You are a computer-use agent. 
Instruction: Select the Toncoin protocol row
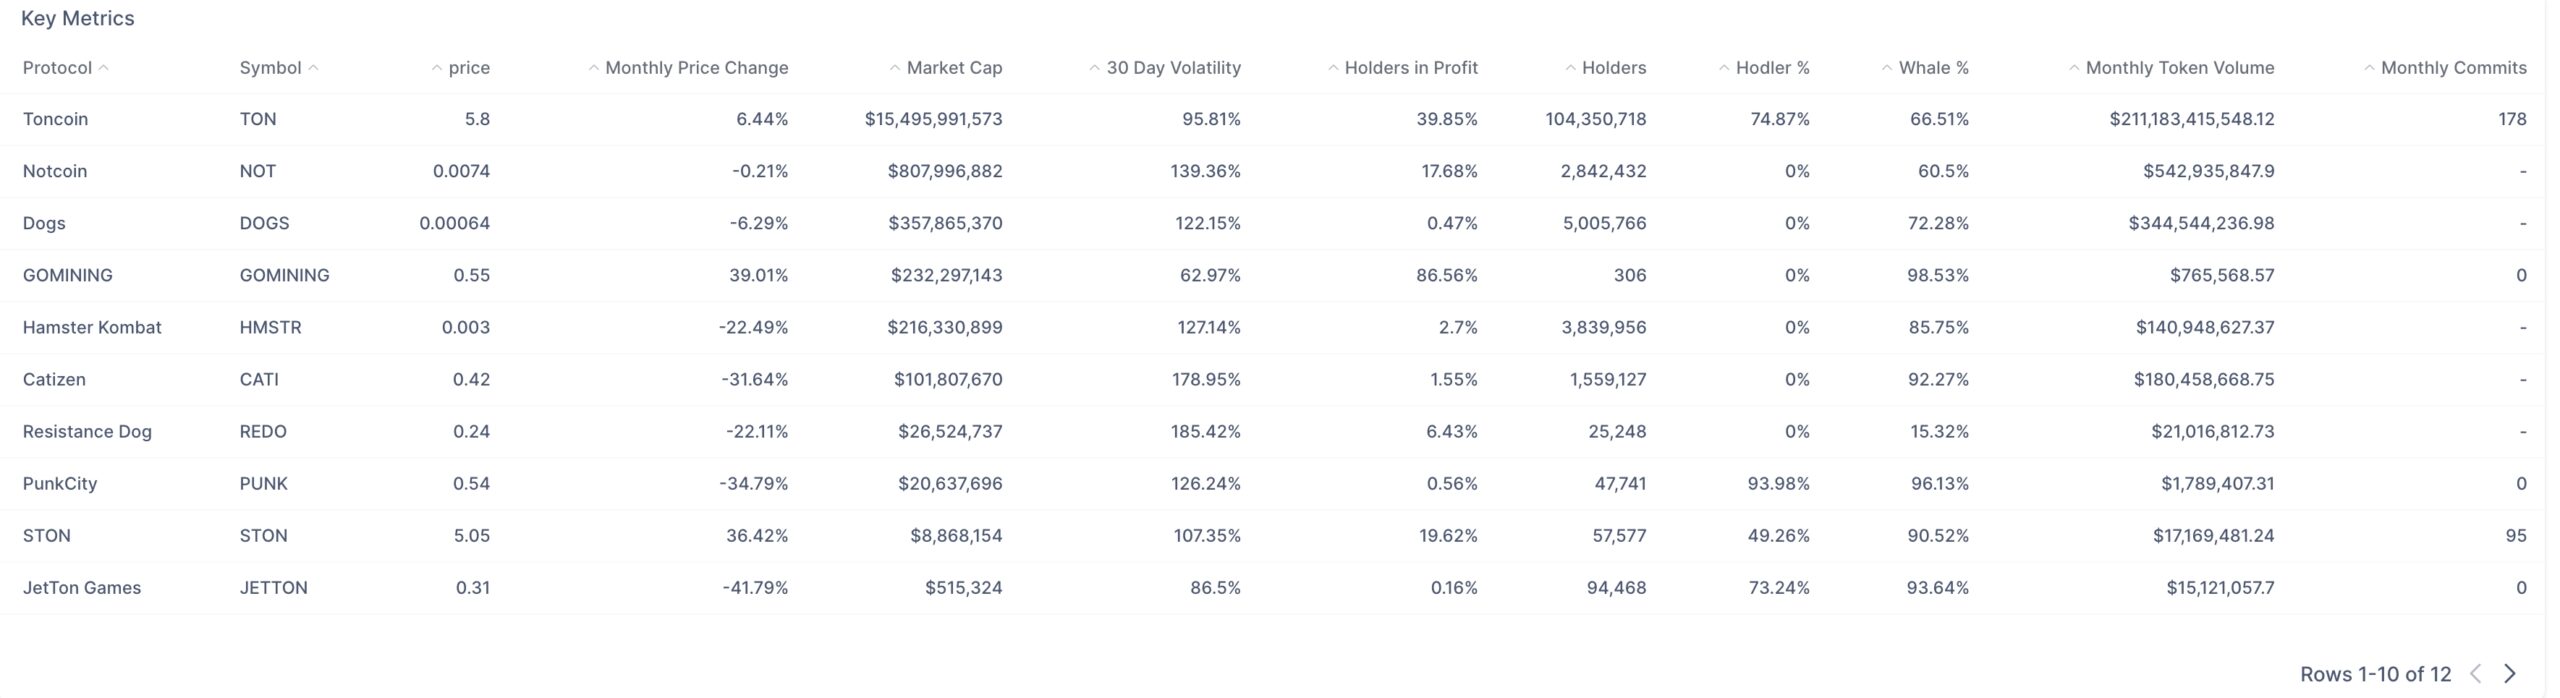tap(55, 118)
